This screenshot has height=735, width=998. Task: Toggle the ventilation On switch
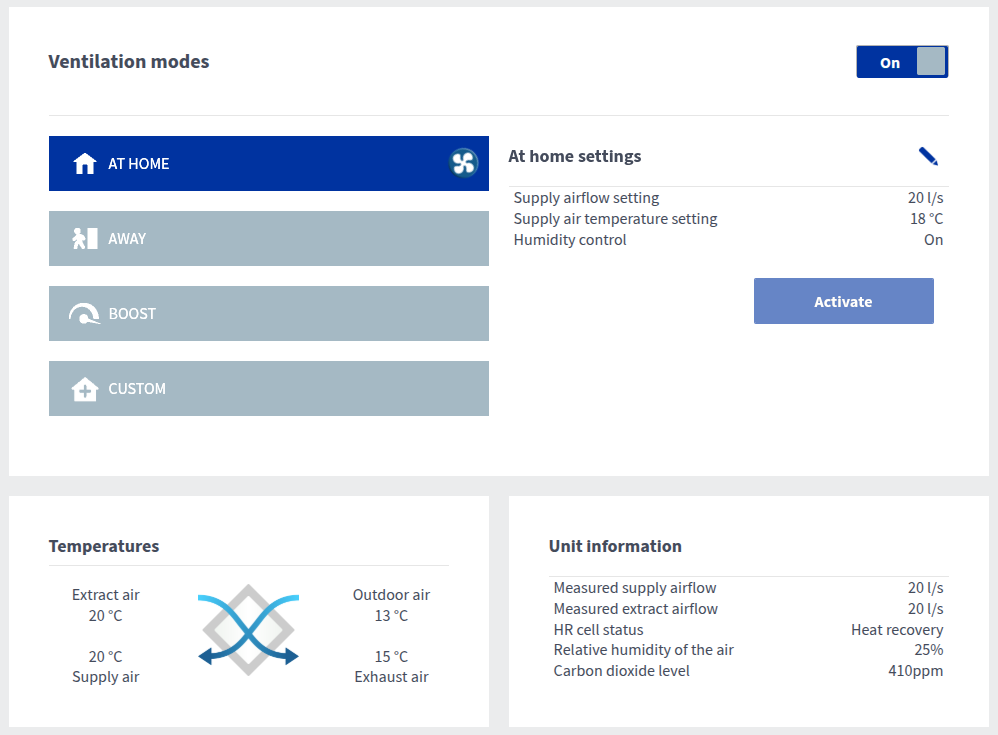pos(901,62)
